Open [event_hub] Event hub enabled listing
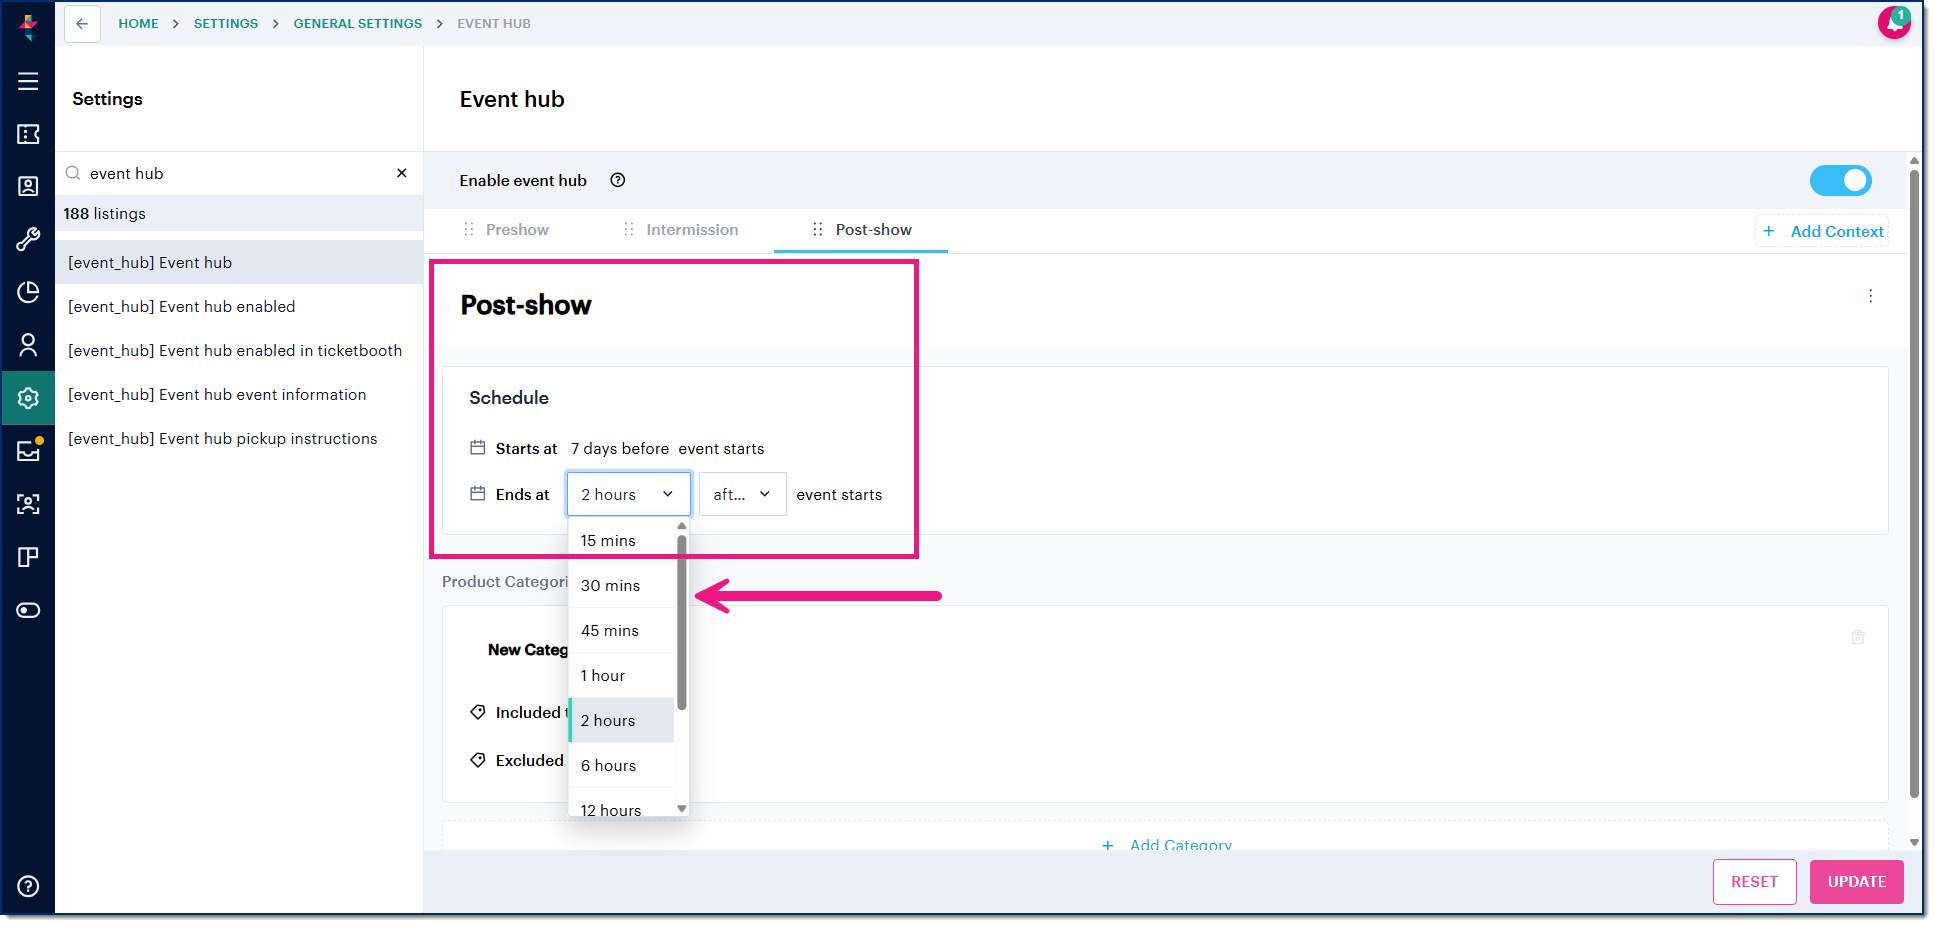1934x925 pixels. pyautogui.click(x=239, y=306)
